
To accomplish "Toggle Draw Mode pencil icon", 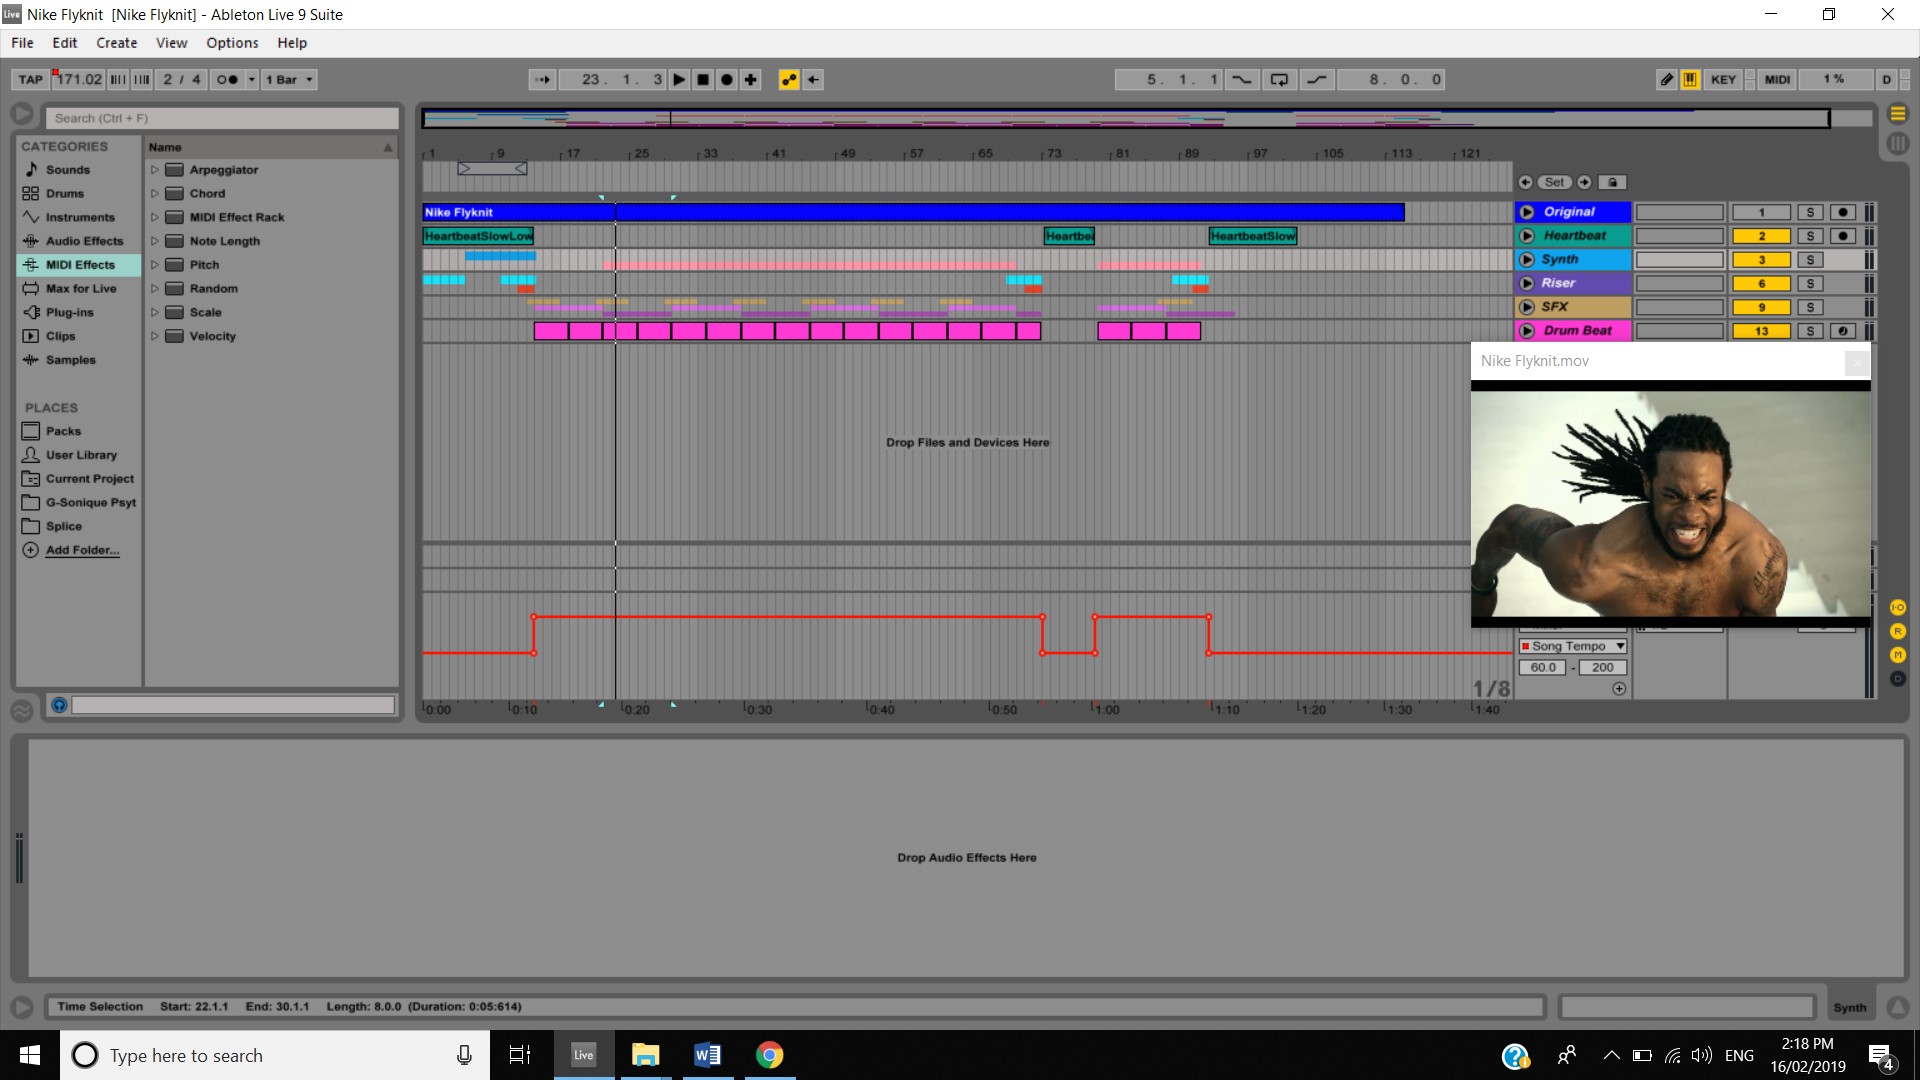I will [1666, 80].
